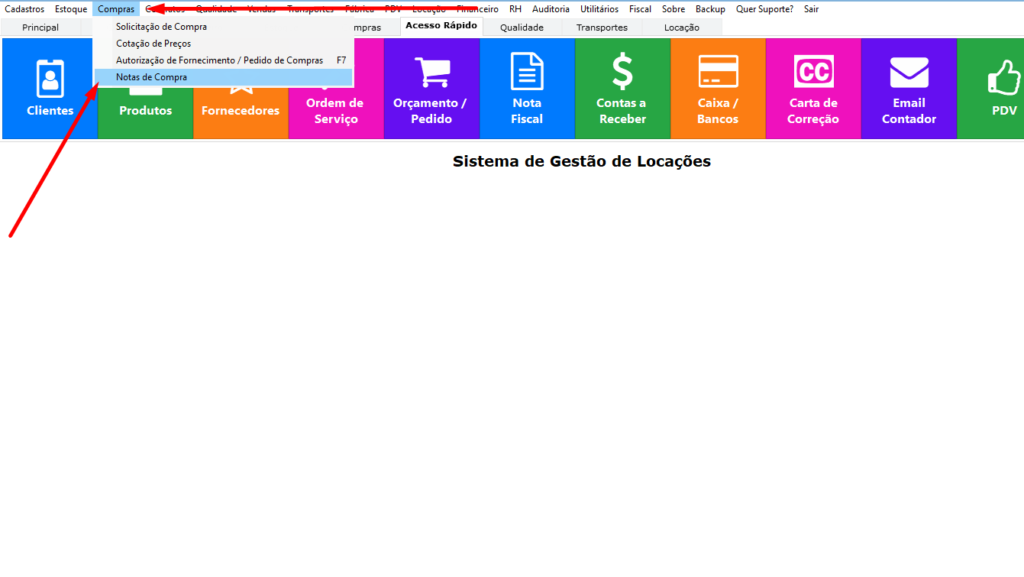Viewport: 1024px width, 577px height.
Task: Expand the Cadastros menu
Action: pos(25,9)
